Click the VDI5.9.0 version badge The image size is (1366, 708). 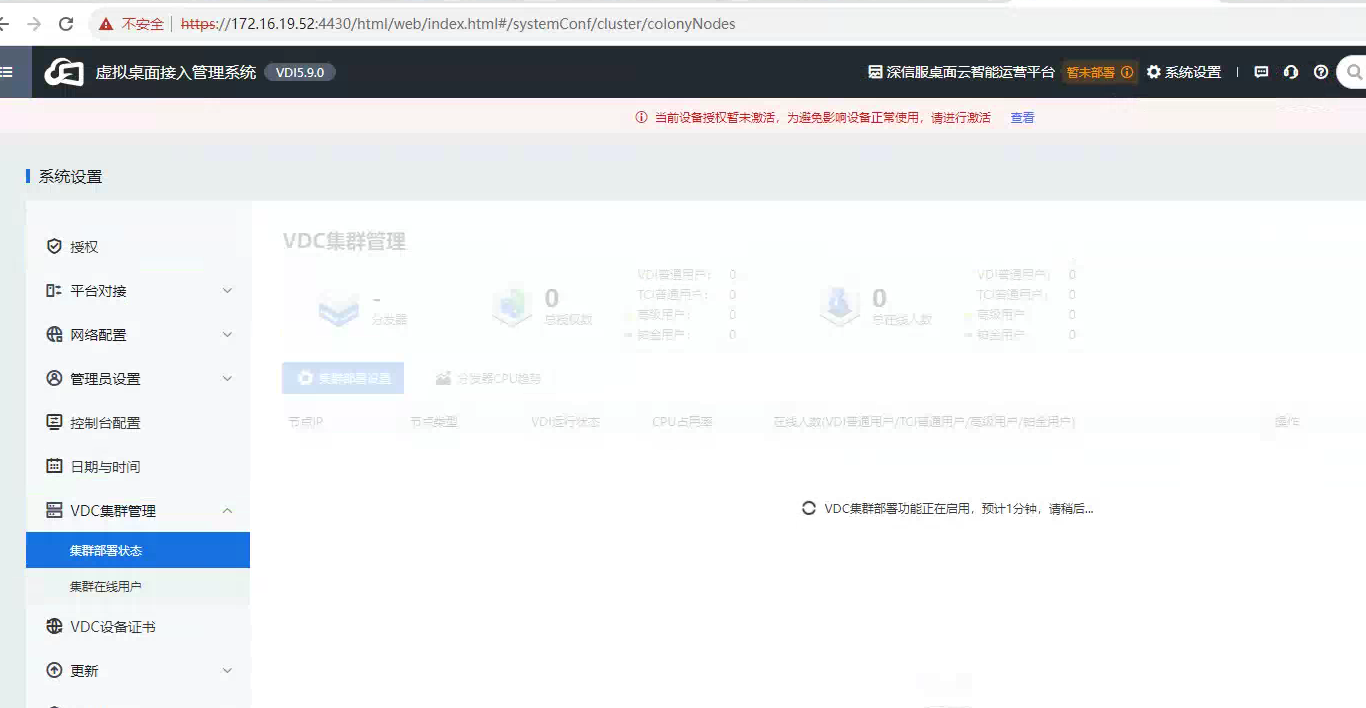300,72
